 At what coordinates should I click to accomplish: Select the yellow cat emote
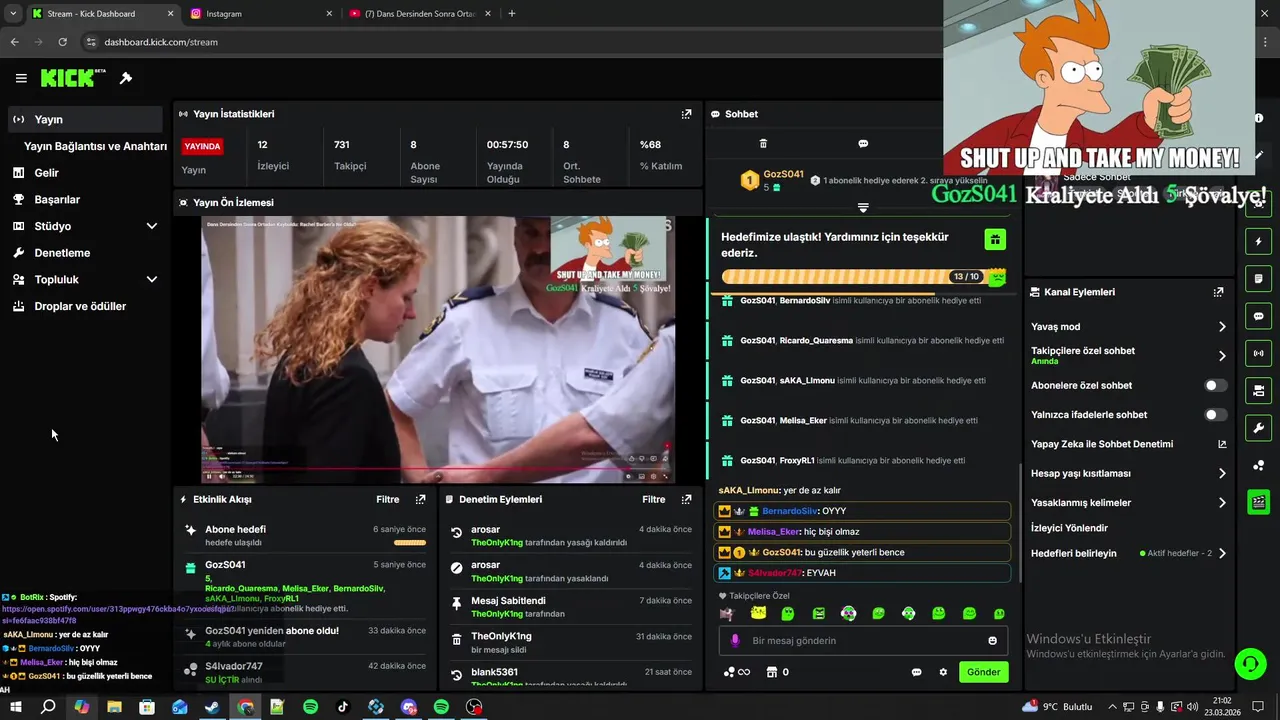(758, 613)
